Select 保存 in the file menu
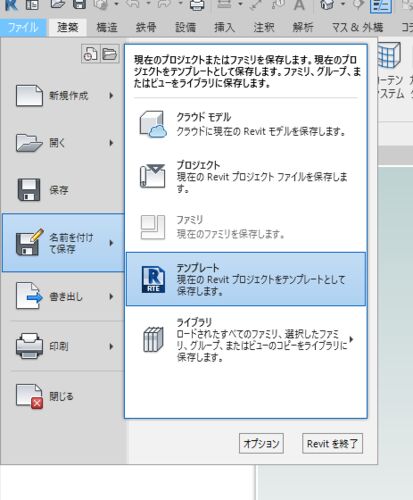413x500 pixels. point(63,190)
